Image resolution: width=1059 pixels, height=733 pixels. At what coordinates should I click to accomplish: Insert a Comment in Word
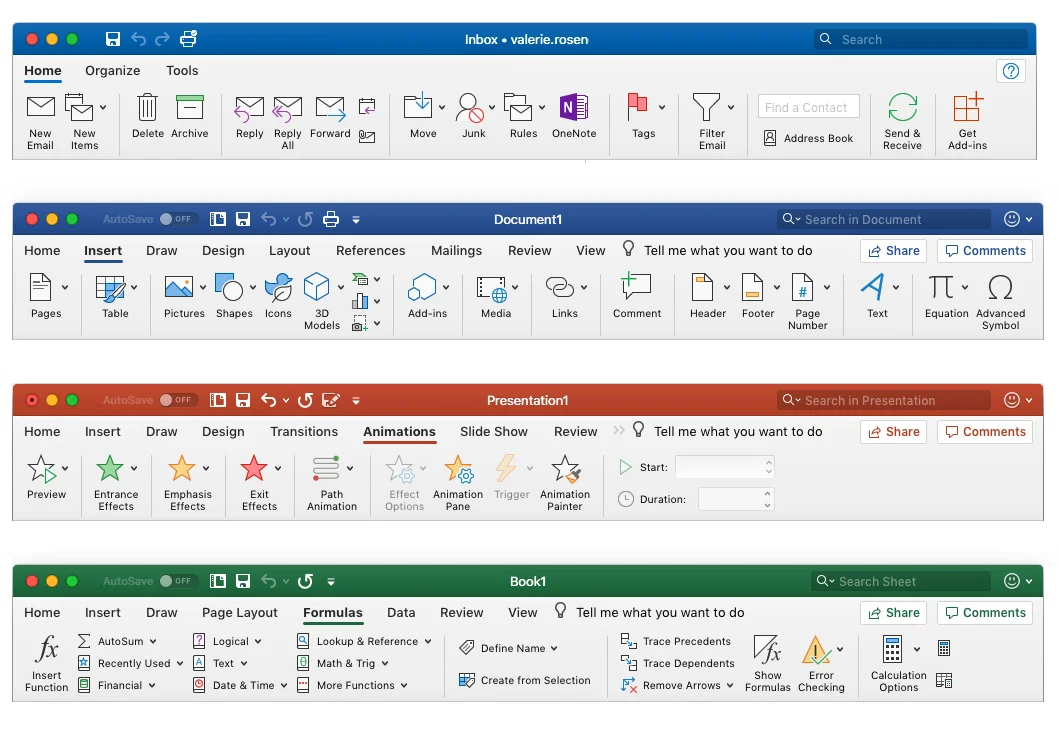click(x=637, y=296)
